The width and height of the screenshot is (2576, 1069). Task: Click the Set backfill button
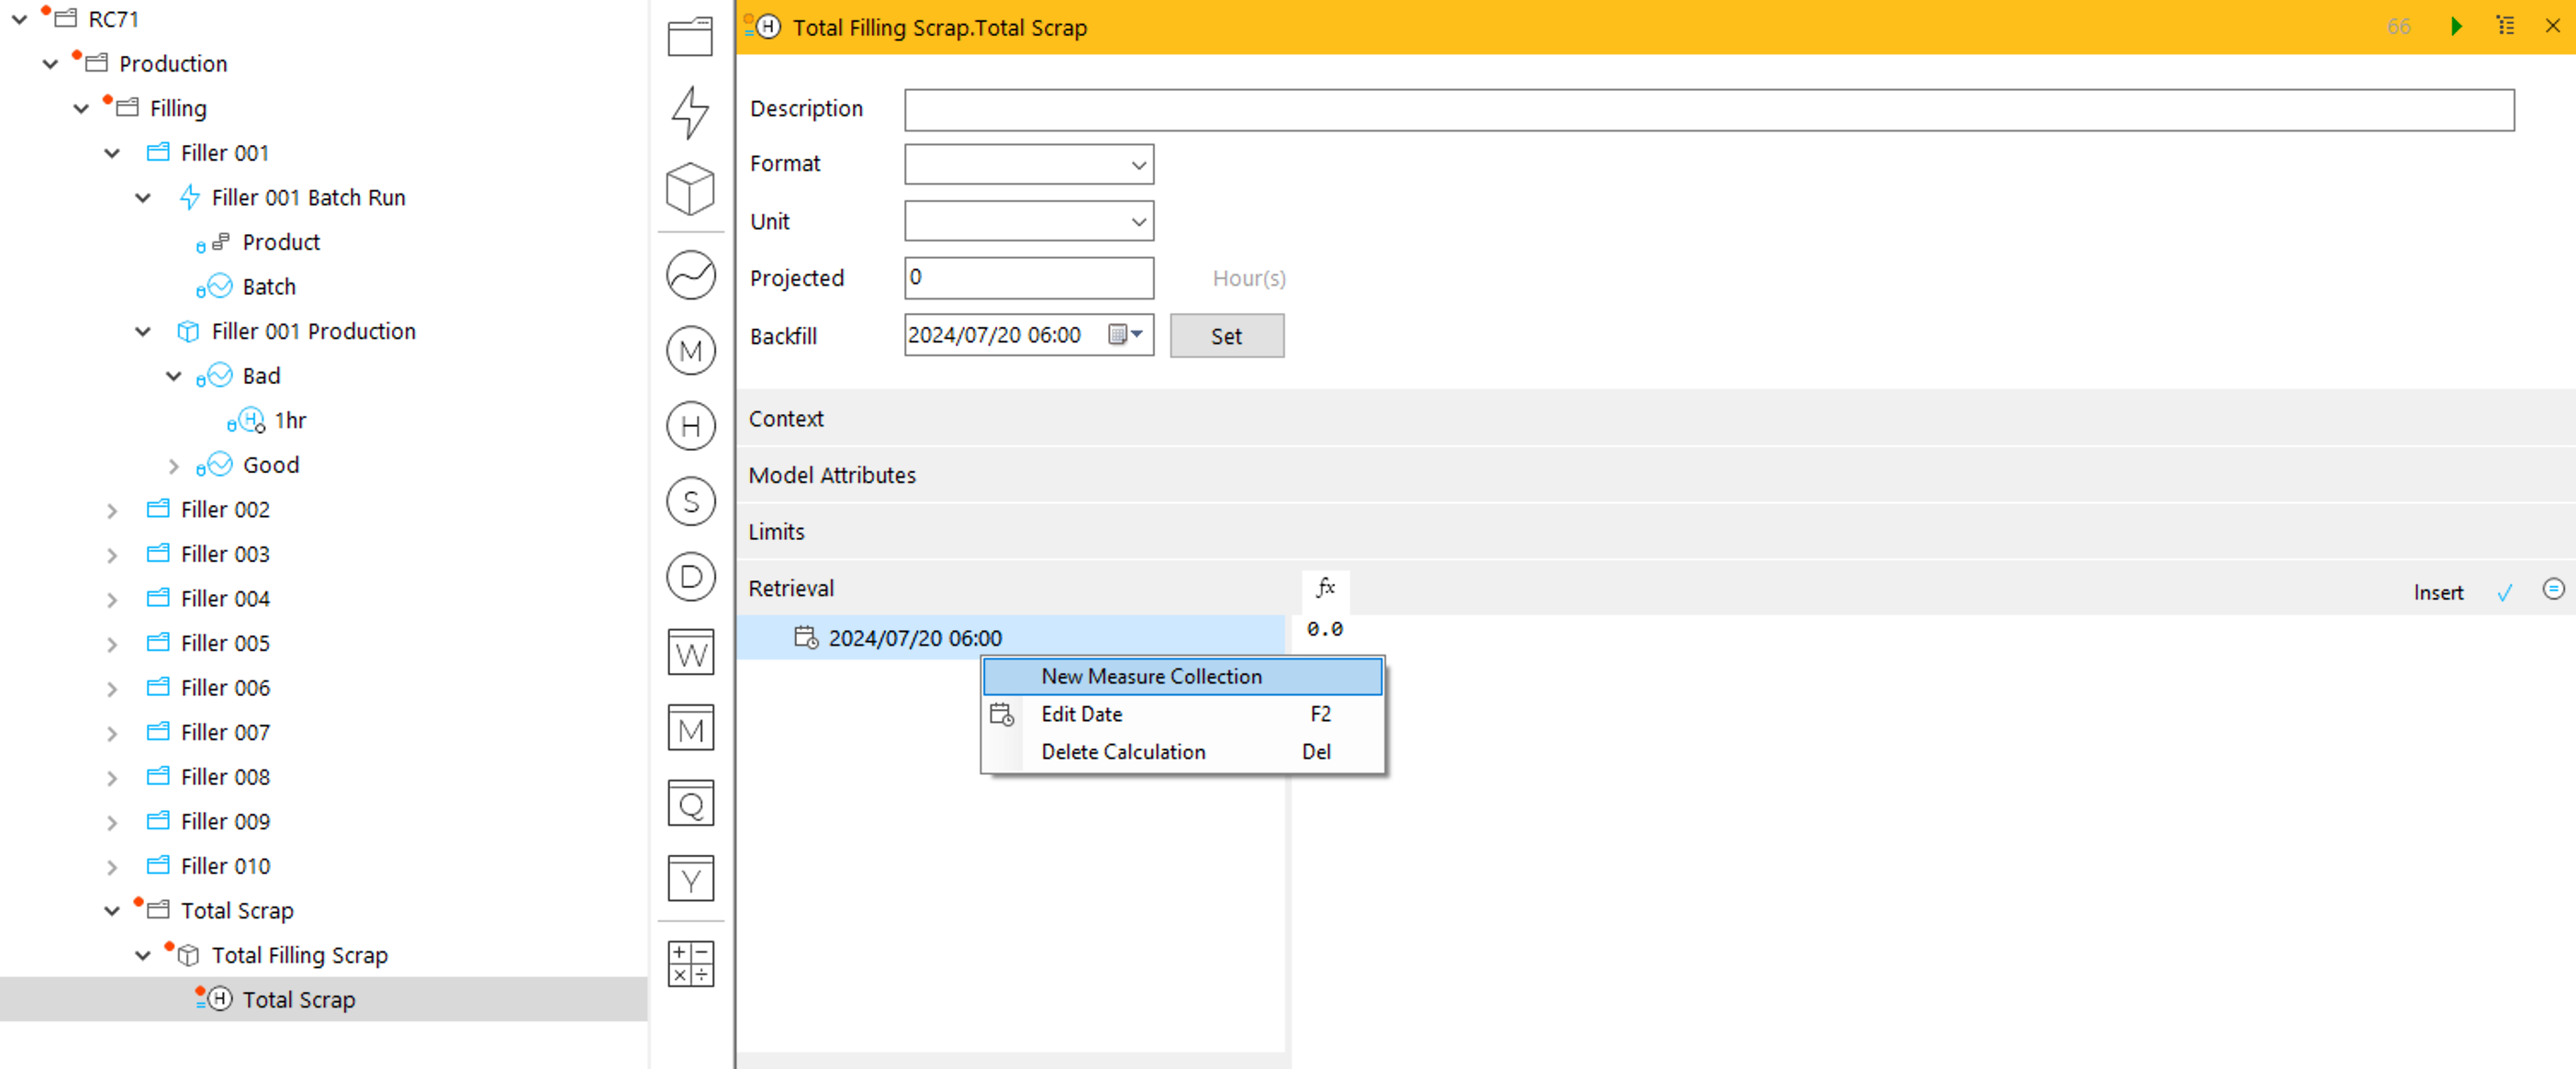pos(1227,336)
